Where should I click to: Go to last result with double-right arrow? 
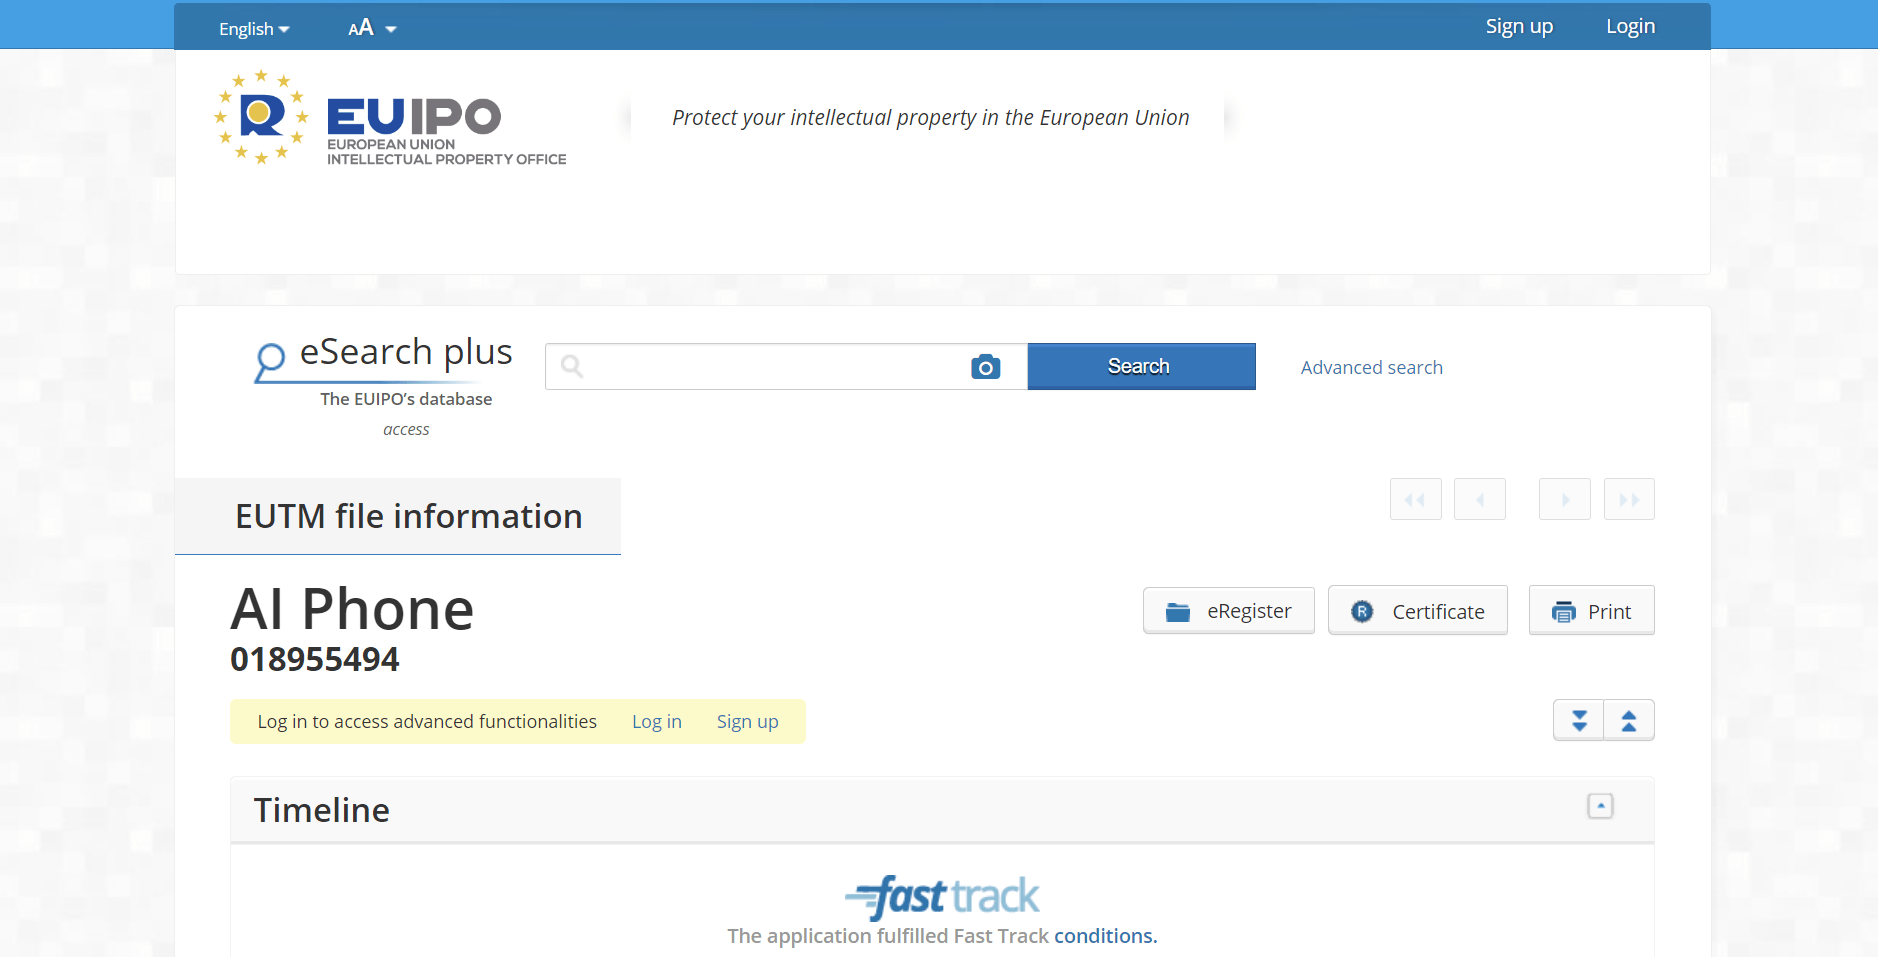pyautogui.click(x=1629, y=499)
